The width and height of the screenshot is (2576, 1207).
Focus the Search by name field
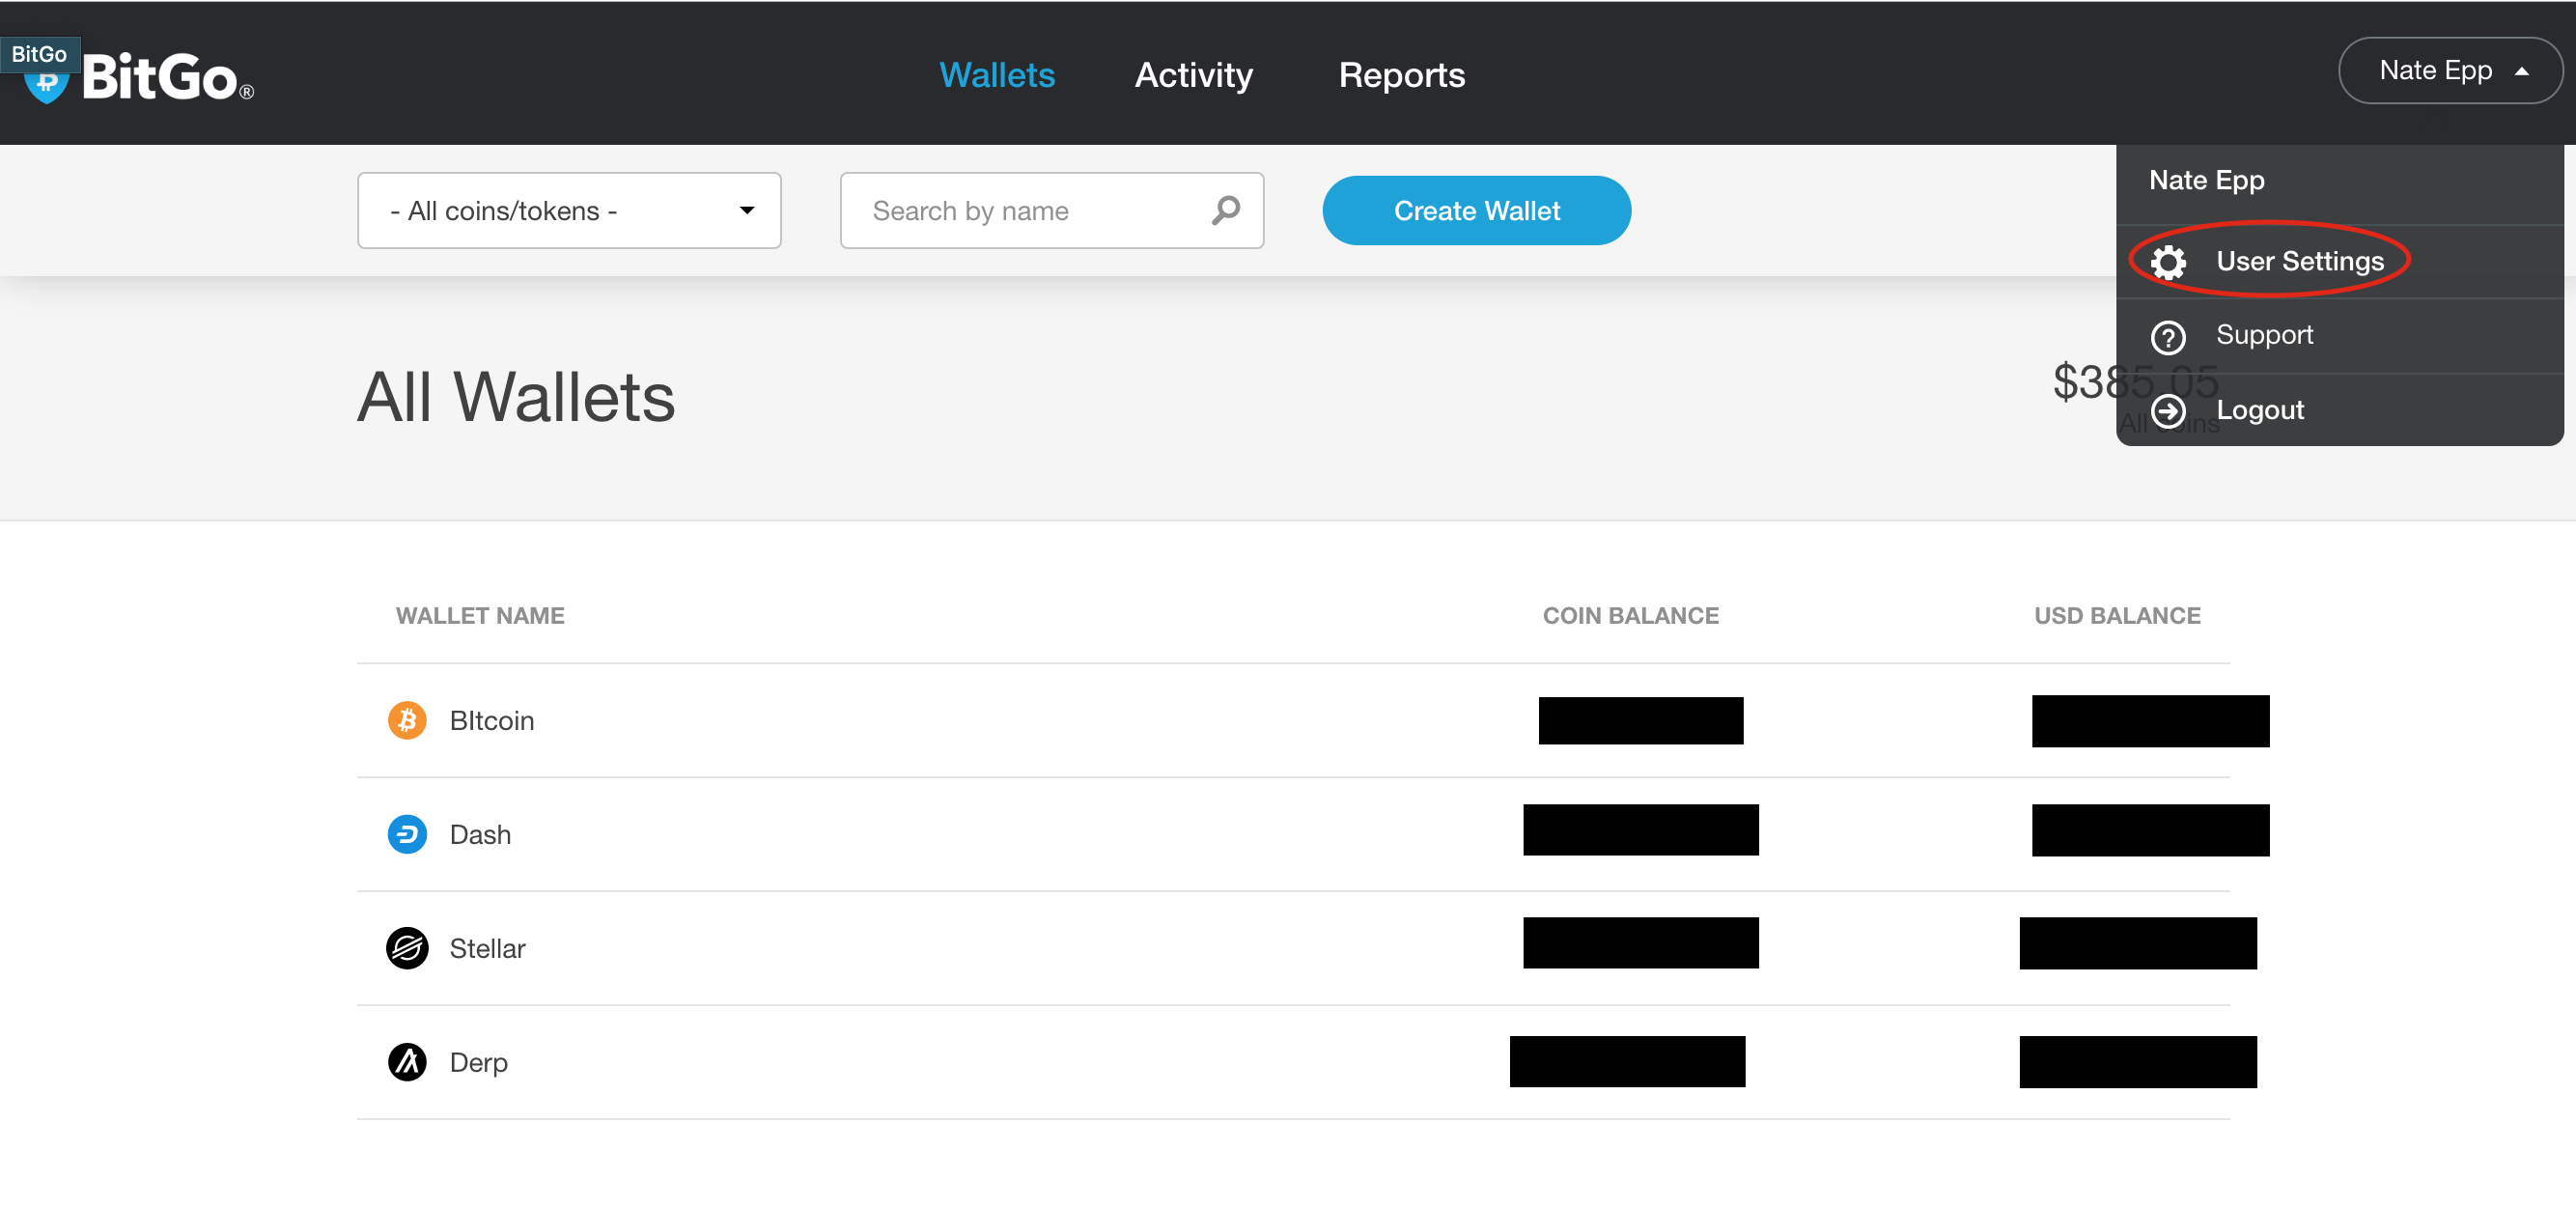1052,211
